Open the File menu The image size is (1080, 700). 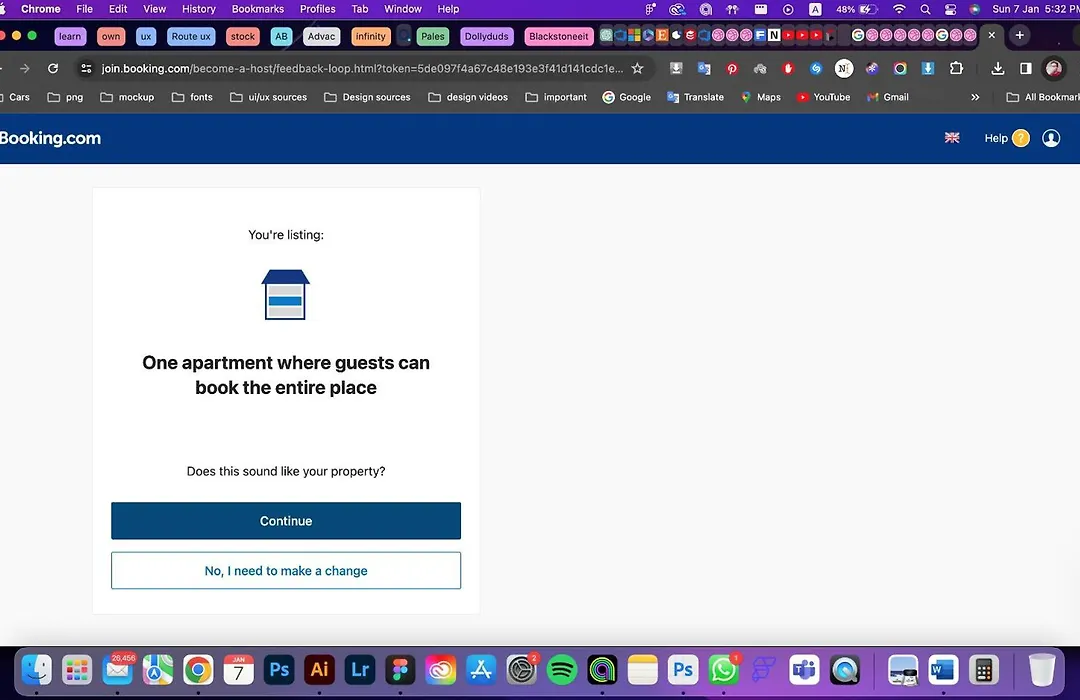85,9
